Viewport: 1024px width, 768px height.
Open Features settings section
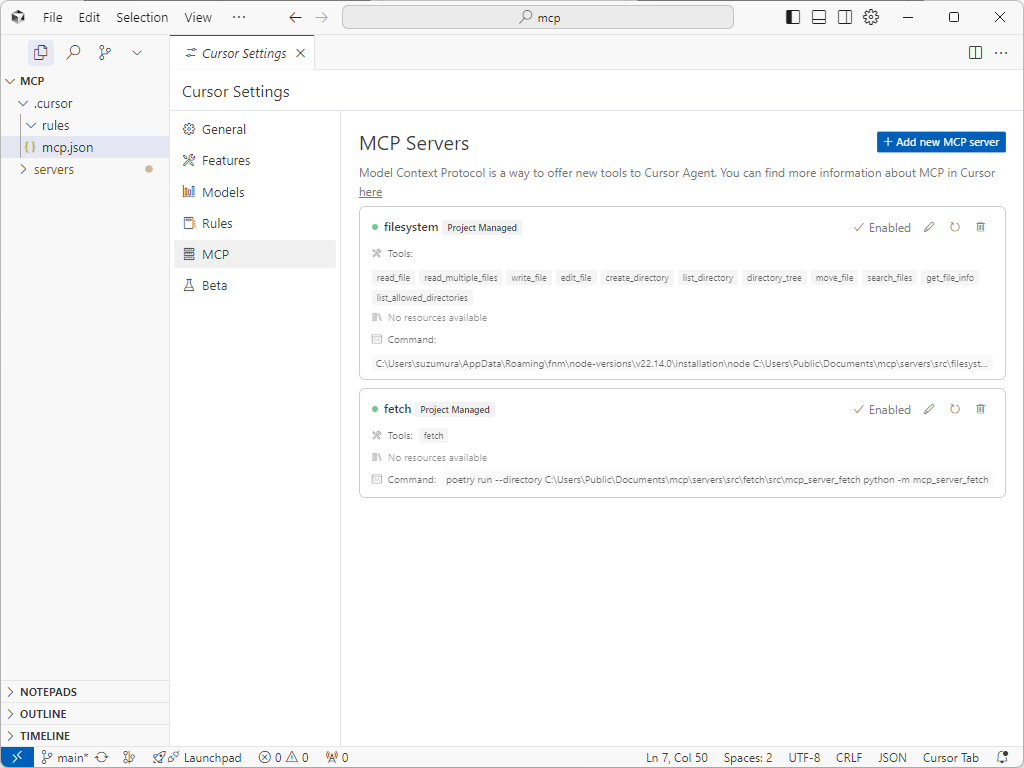255,161
